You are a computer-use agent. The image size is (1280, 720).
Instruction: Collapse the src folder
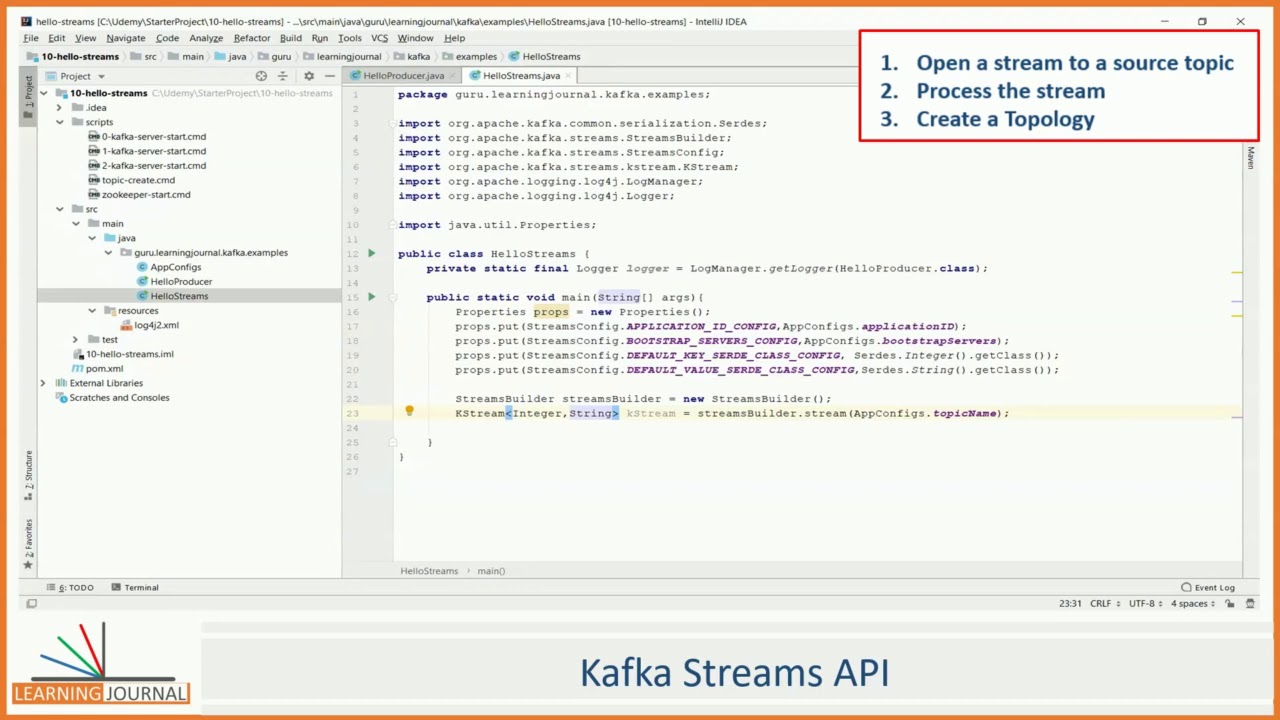tap(59, 209)
